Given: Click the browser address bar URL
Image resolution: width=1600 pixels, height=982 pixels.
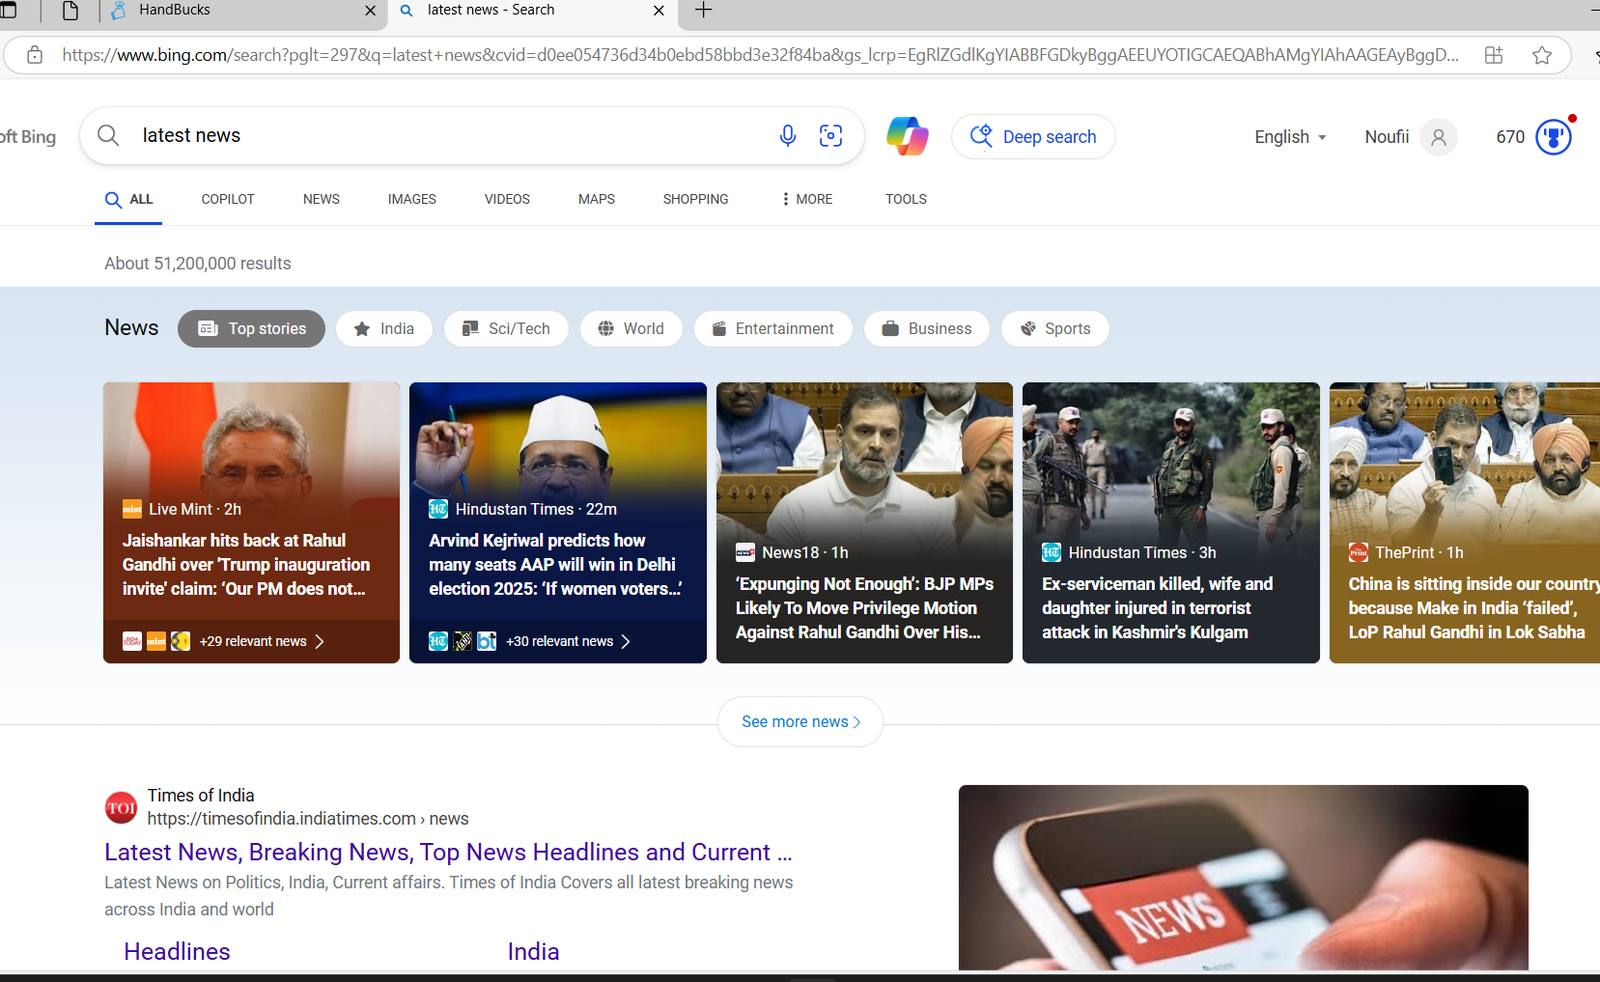Looking at the screenshot, I should [760, 55].
